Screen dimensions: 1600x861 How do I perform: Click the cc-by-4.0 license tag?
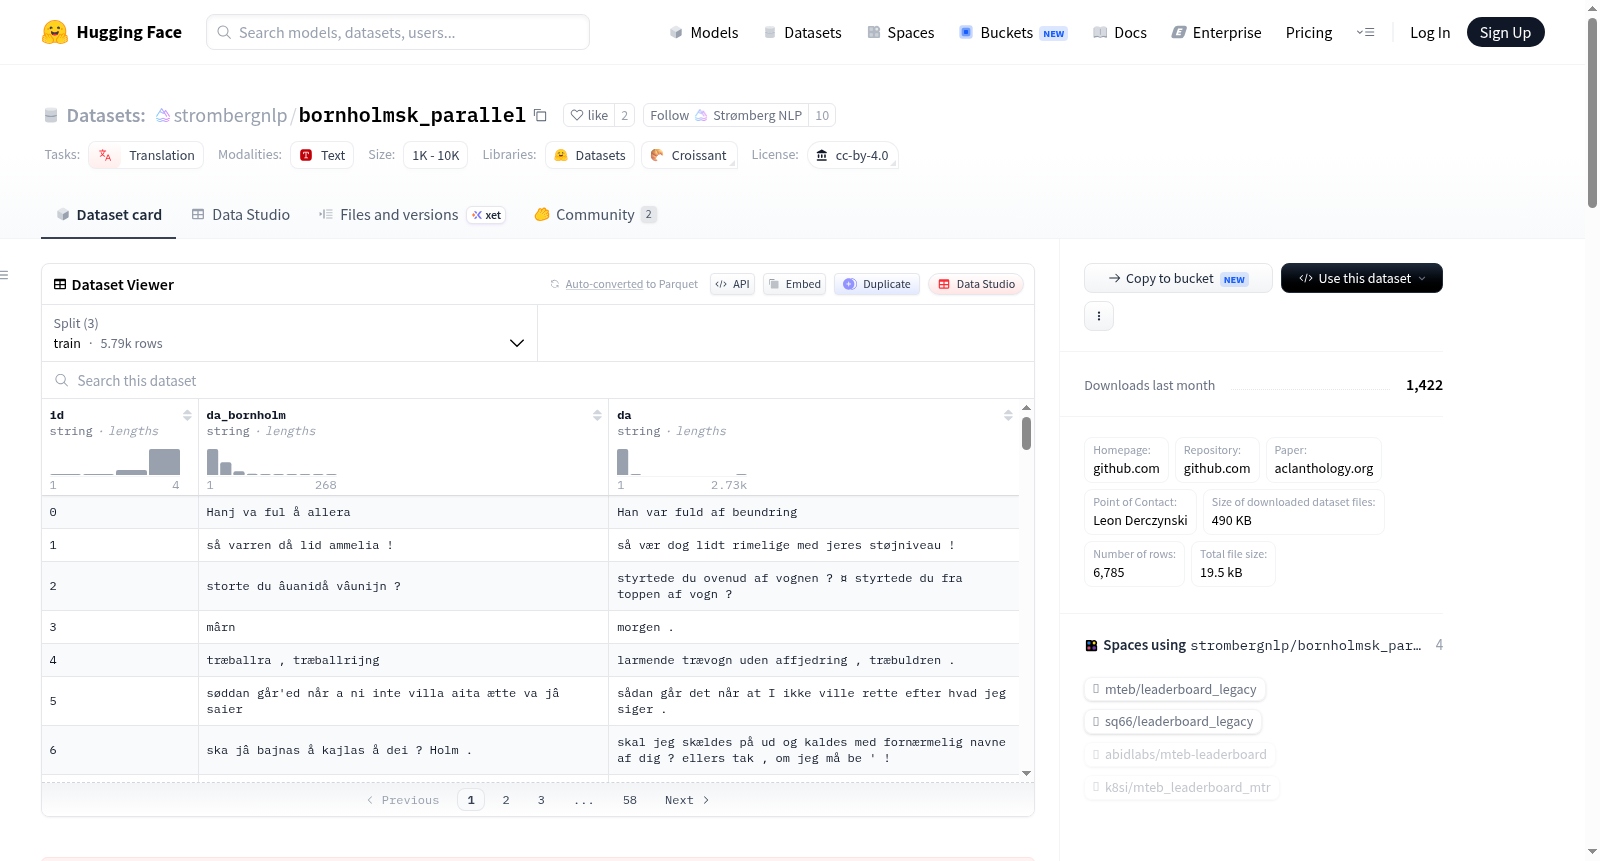[852, 155]
